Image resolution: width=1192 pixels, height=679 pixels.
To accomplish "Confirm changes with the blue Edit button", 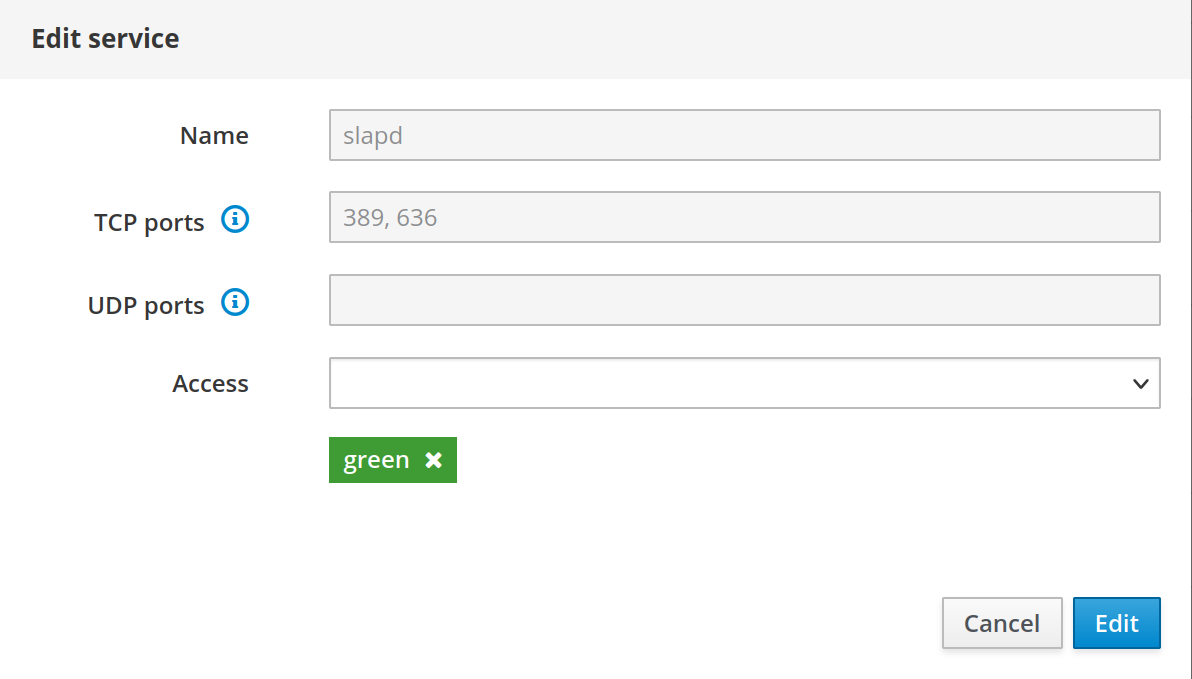I will [x=1116, y=623].
